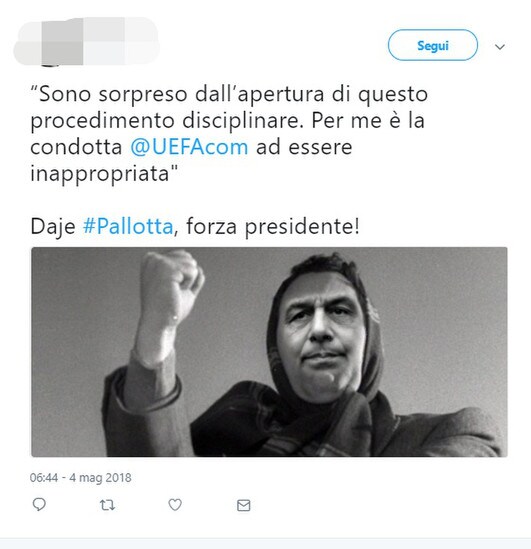Click the hooded man's face in the photo
531x549 pixels.
click(x=320, y=333)
